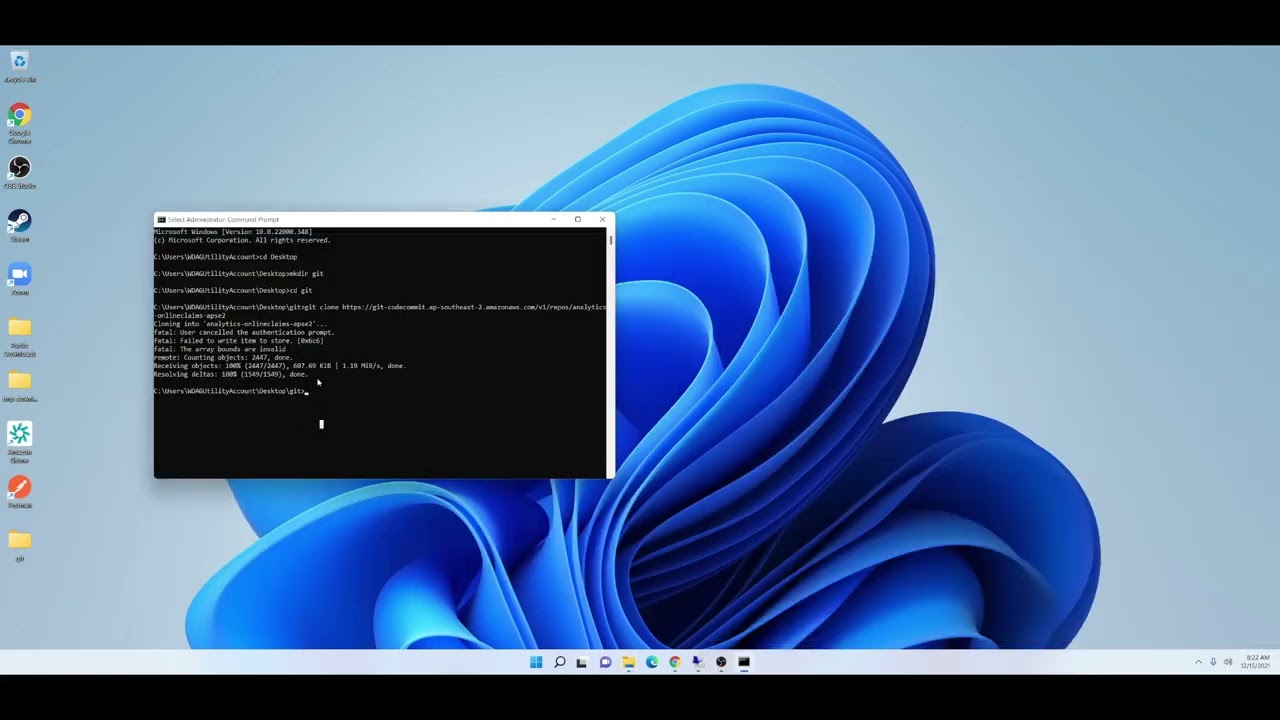
Task: Click the Command Prompt title bar icon
Action: click(161, 219)
